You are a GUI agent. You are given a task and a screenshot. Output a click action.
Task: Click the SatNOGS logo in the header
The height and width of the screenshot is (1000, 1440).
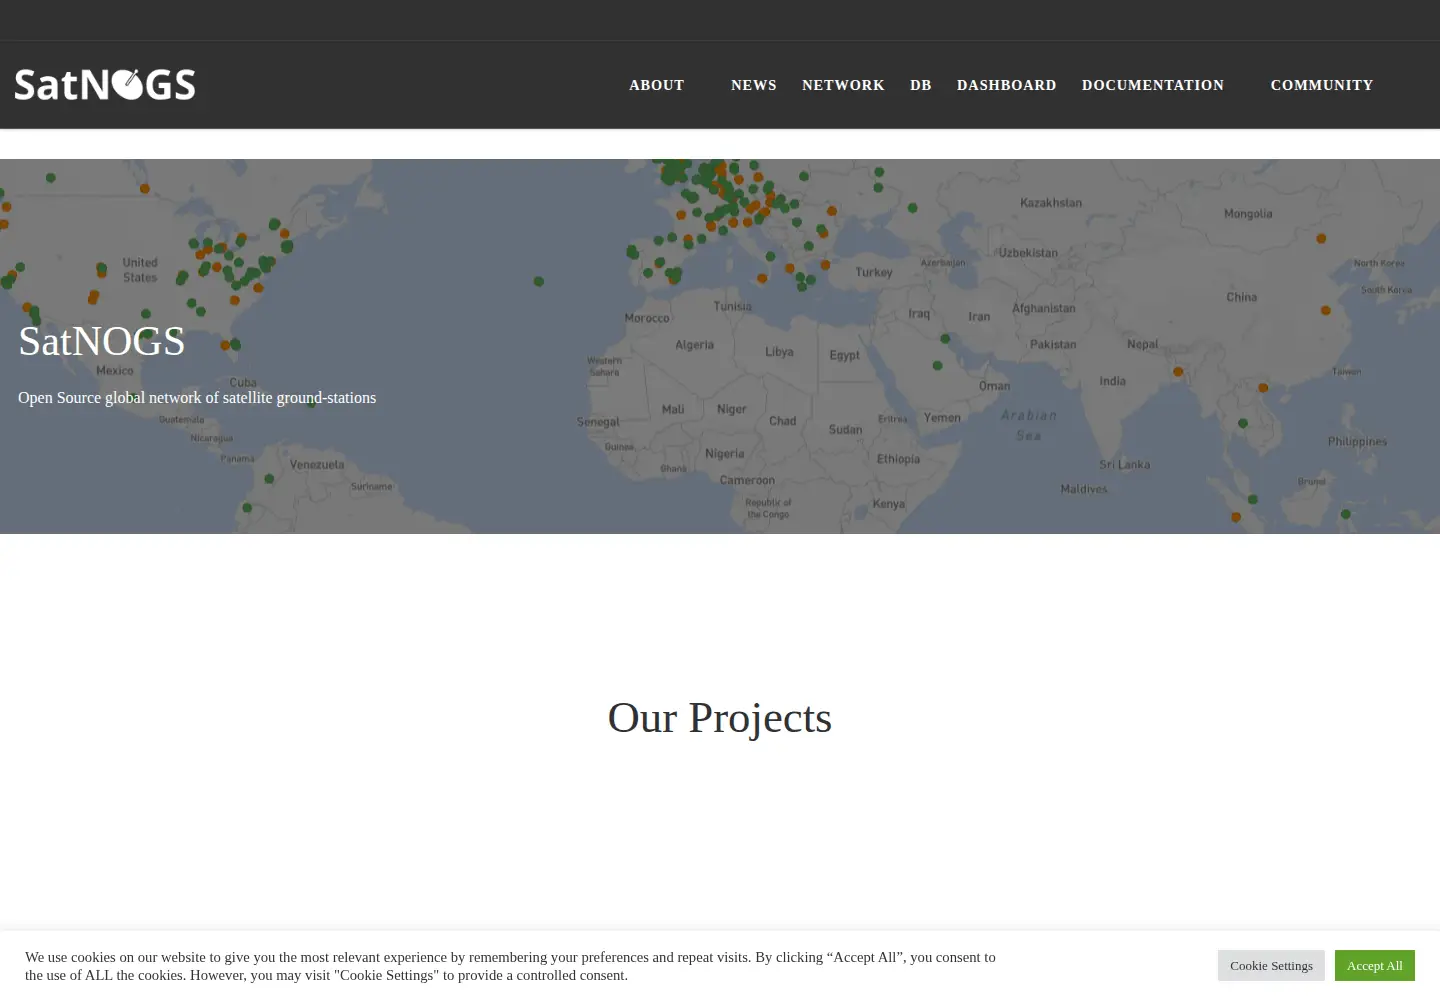point(105,85)
